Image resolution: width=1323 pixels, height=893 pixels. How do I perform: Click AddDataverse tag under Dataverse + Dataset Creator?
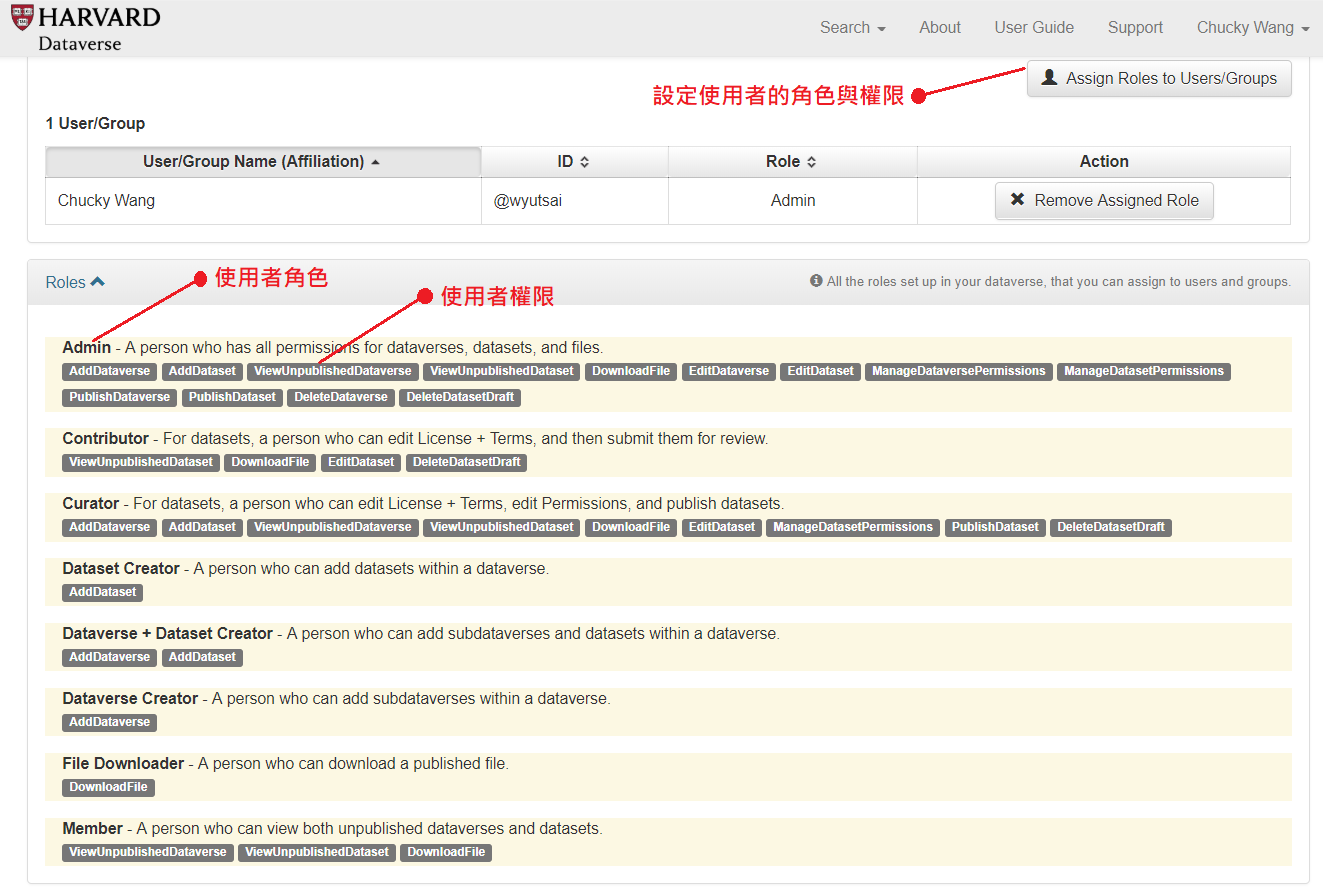pyautogui.click(x=110, y=657)
